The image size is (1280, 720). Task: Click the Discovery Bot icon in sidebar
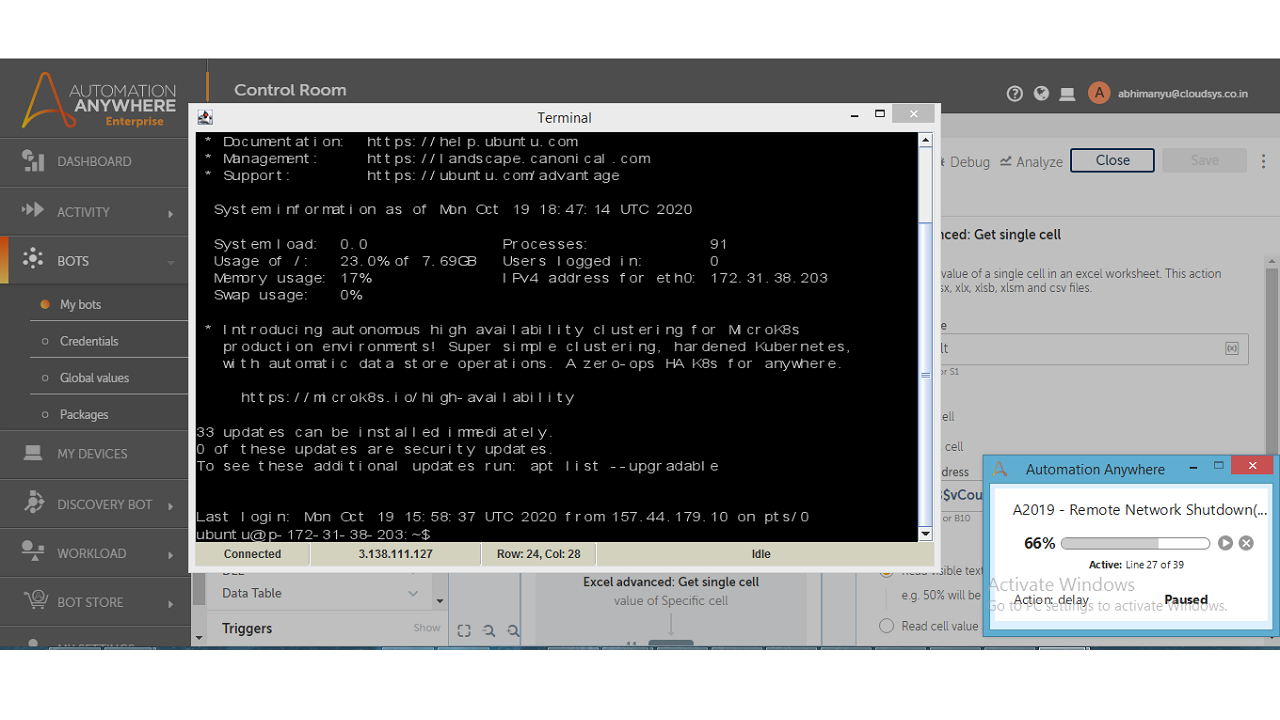click(x=33, y=503)
